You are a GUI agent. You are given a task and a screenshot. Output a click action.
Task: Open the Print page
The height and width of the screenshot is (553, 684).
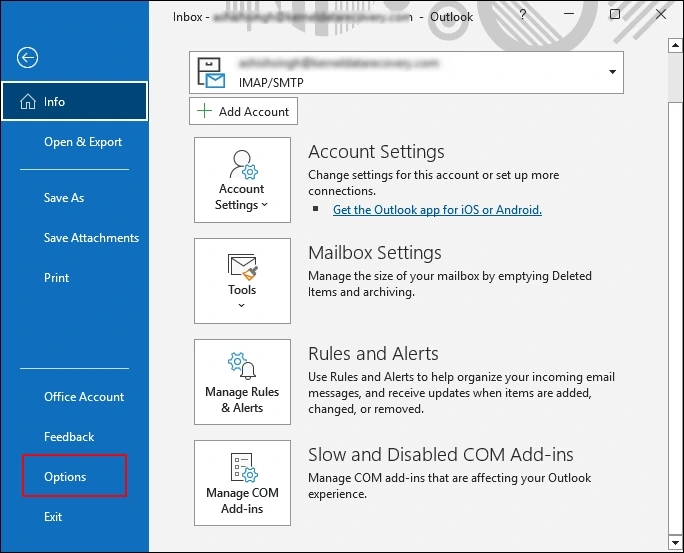[57, 278]
